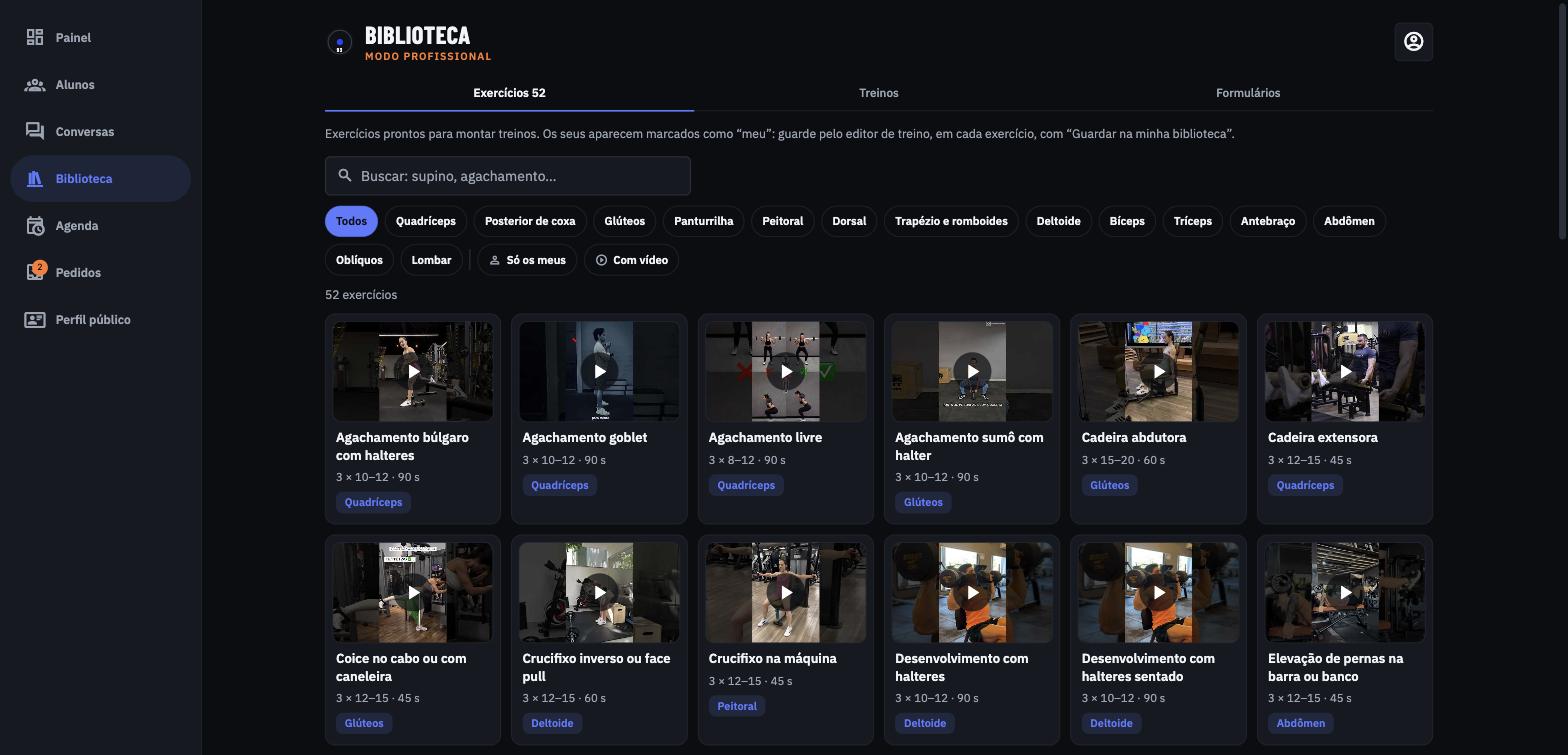Filter by Tríceps chip
1568x755 pixels.
pos(1192,221)
